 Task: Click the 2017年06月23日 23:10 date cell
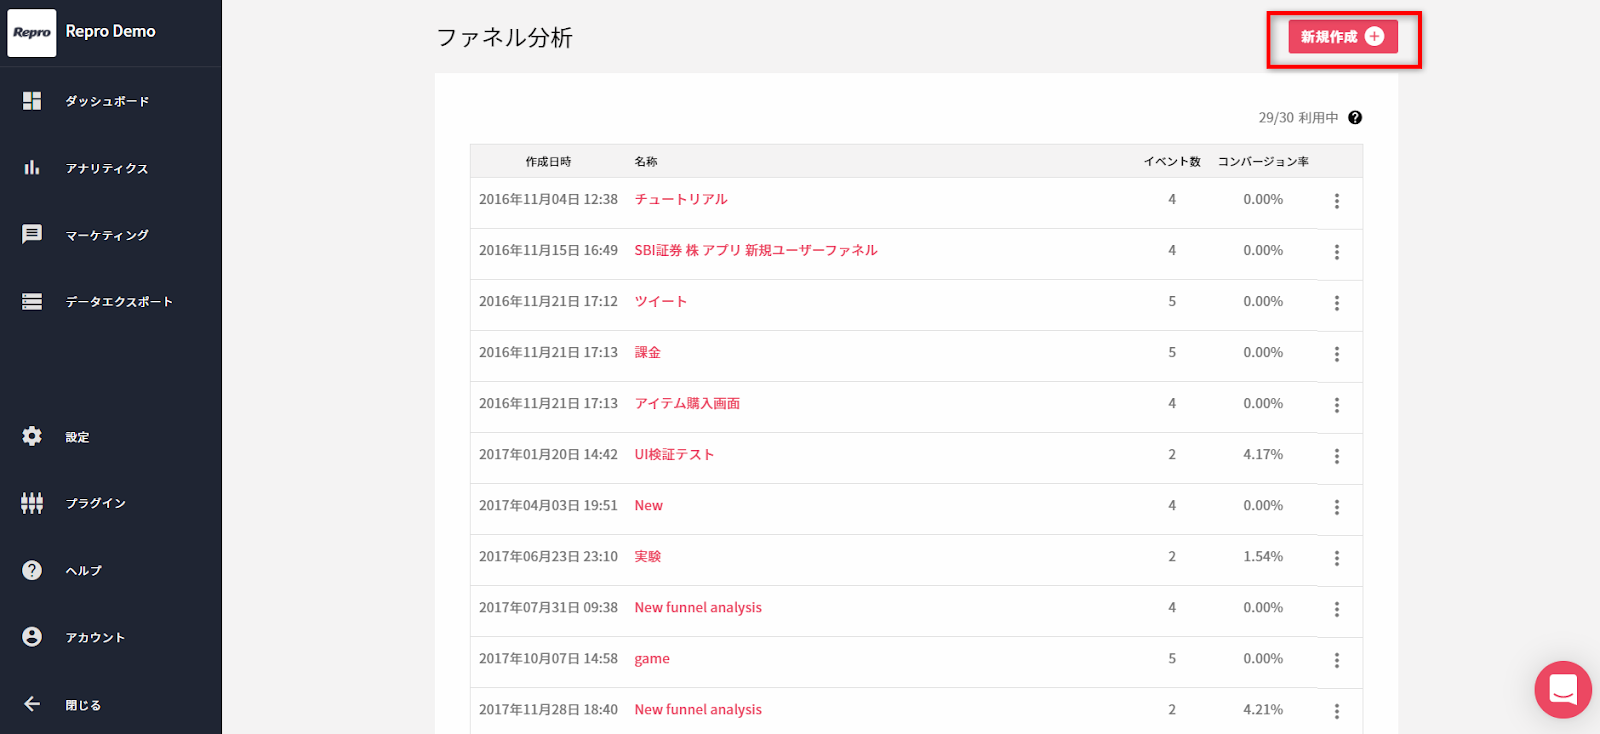tap(548, 556)
